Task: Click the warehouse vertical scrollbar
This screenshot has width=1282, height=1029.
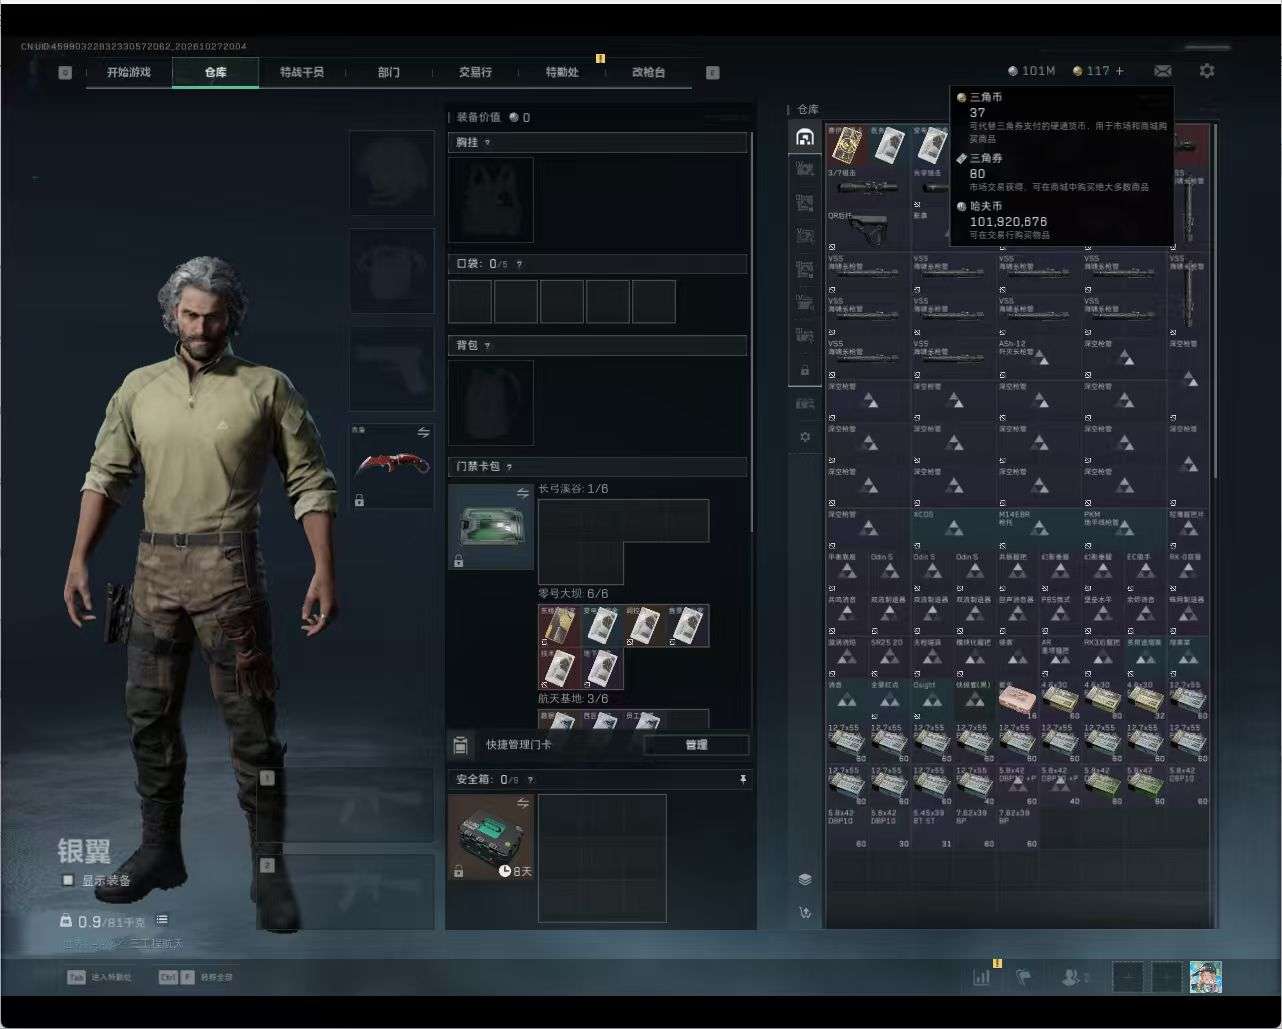Action: pyautogui.click(x=1215, y=300)
